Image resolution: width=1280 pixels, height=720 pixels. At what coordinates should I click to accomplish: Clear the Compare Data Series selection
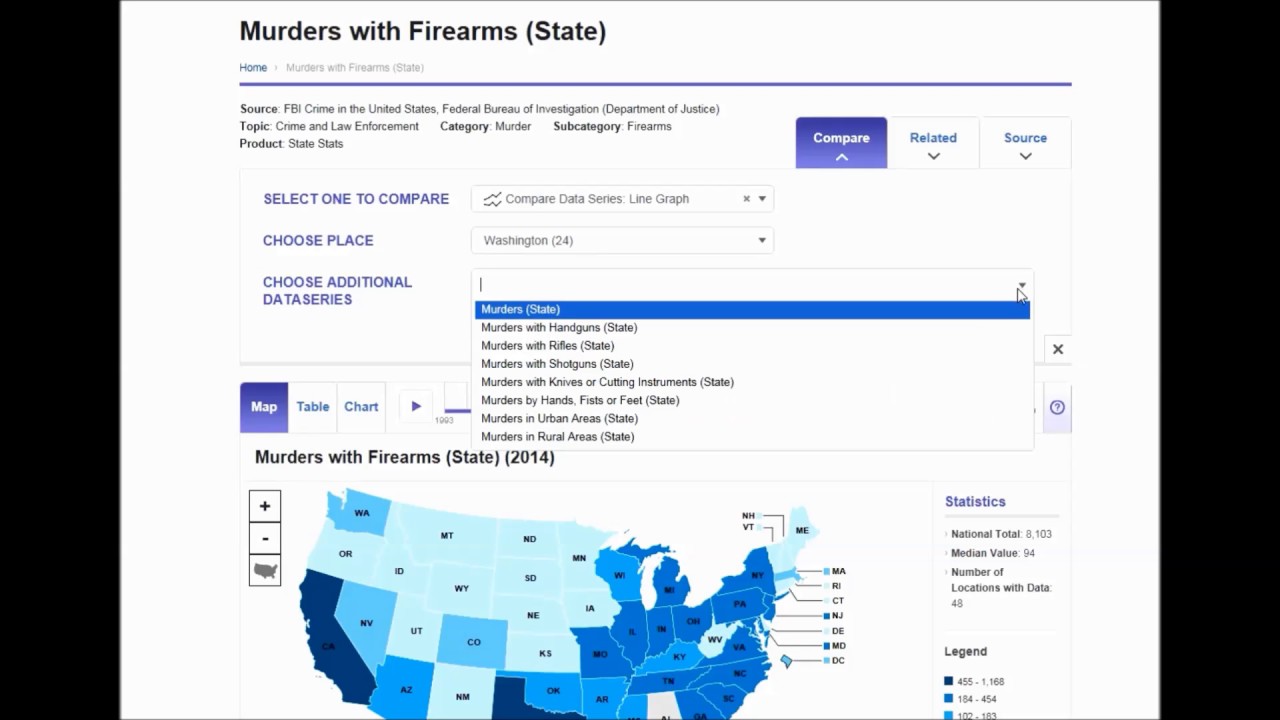[x=746, y=199]
